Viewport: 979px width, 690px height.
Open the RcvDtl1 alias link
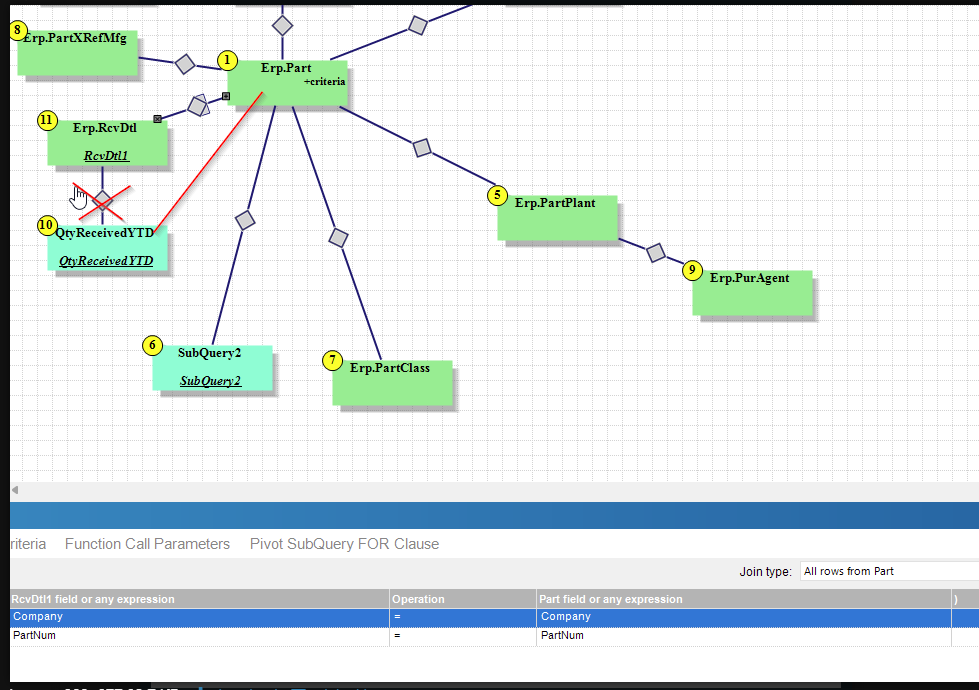click(106, 155)
